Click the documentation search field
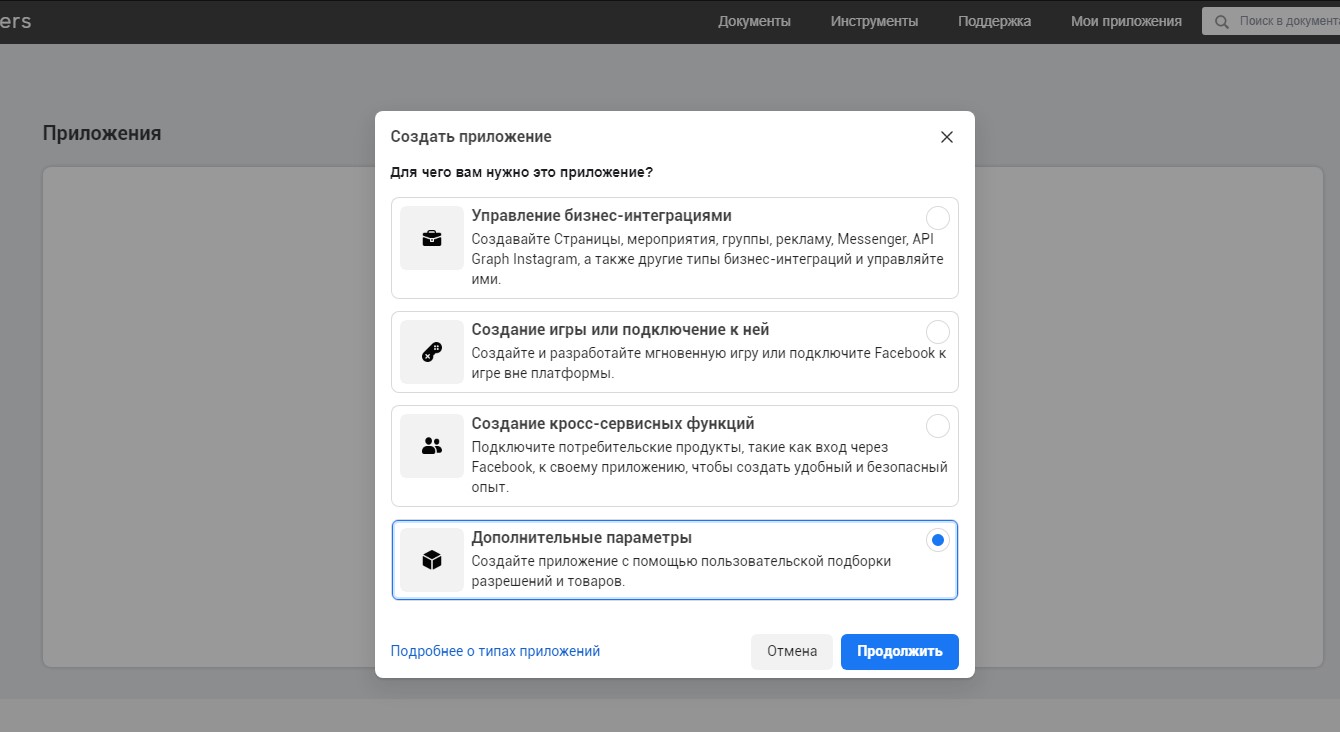The image size is (1340, 732). 1271,21
